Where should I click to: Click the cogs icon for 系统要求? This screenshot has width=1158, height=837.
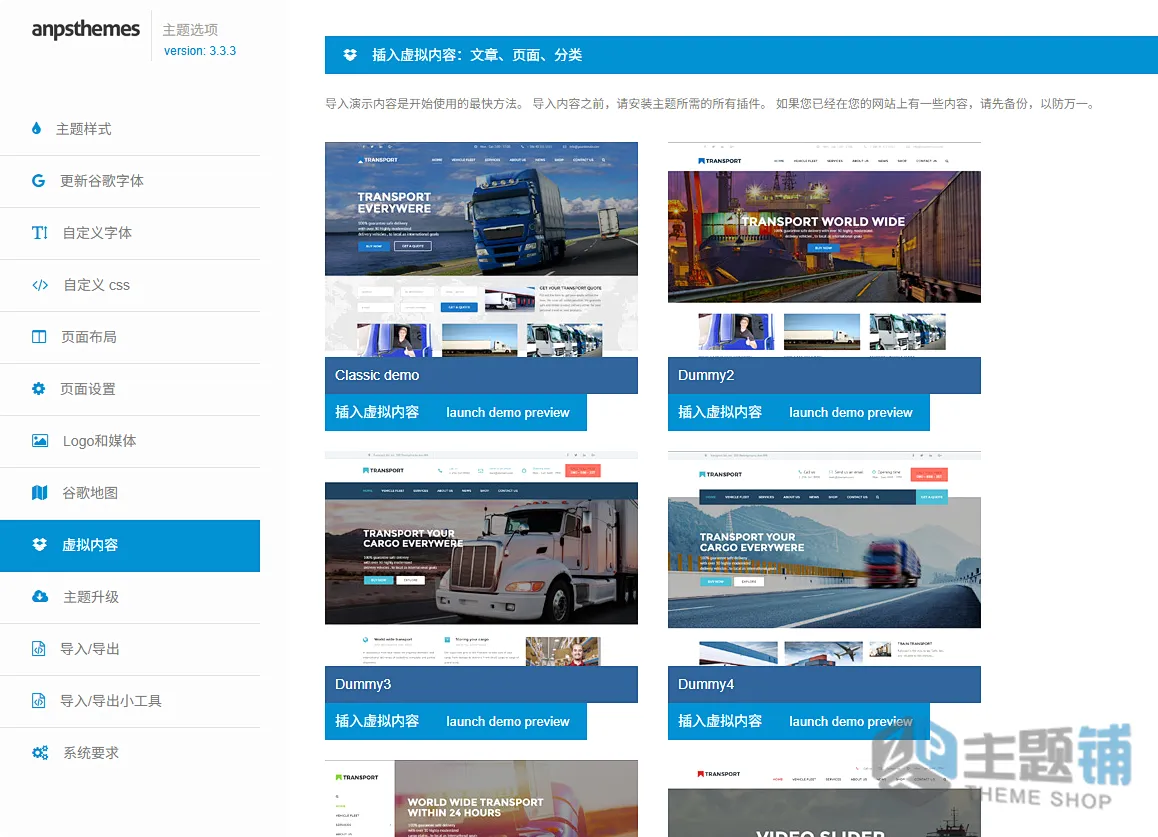click(x=40, y=753)
